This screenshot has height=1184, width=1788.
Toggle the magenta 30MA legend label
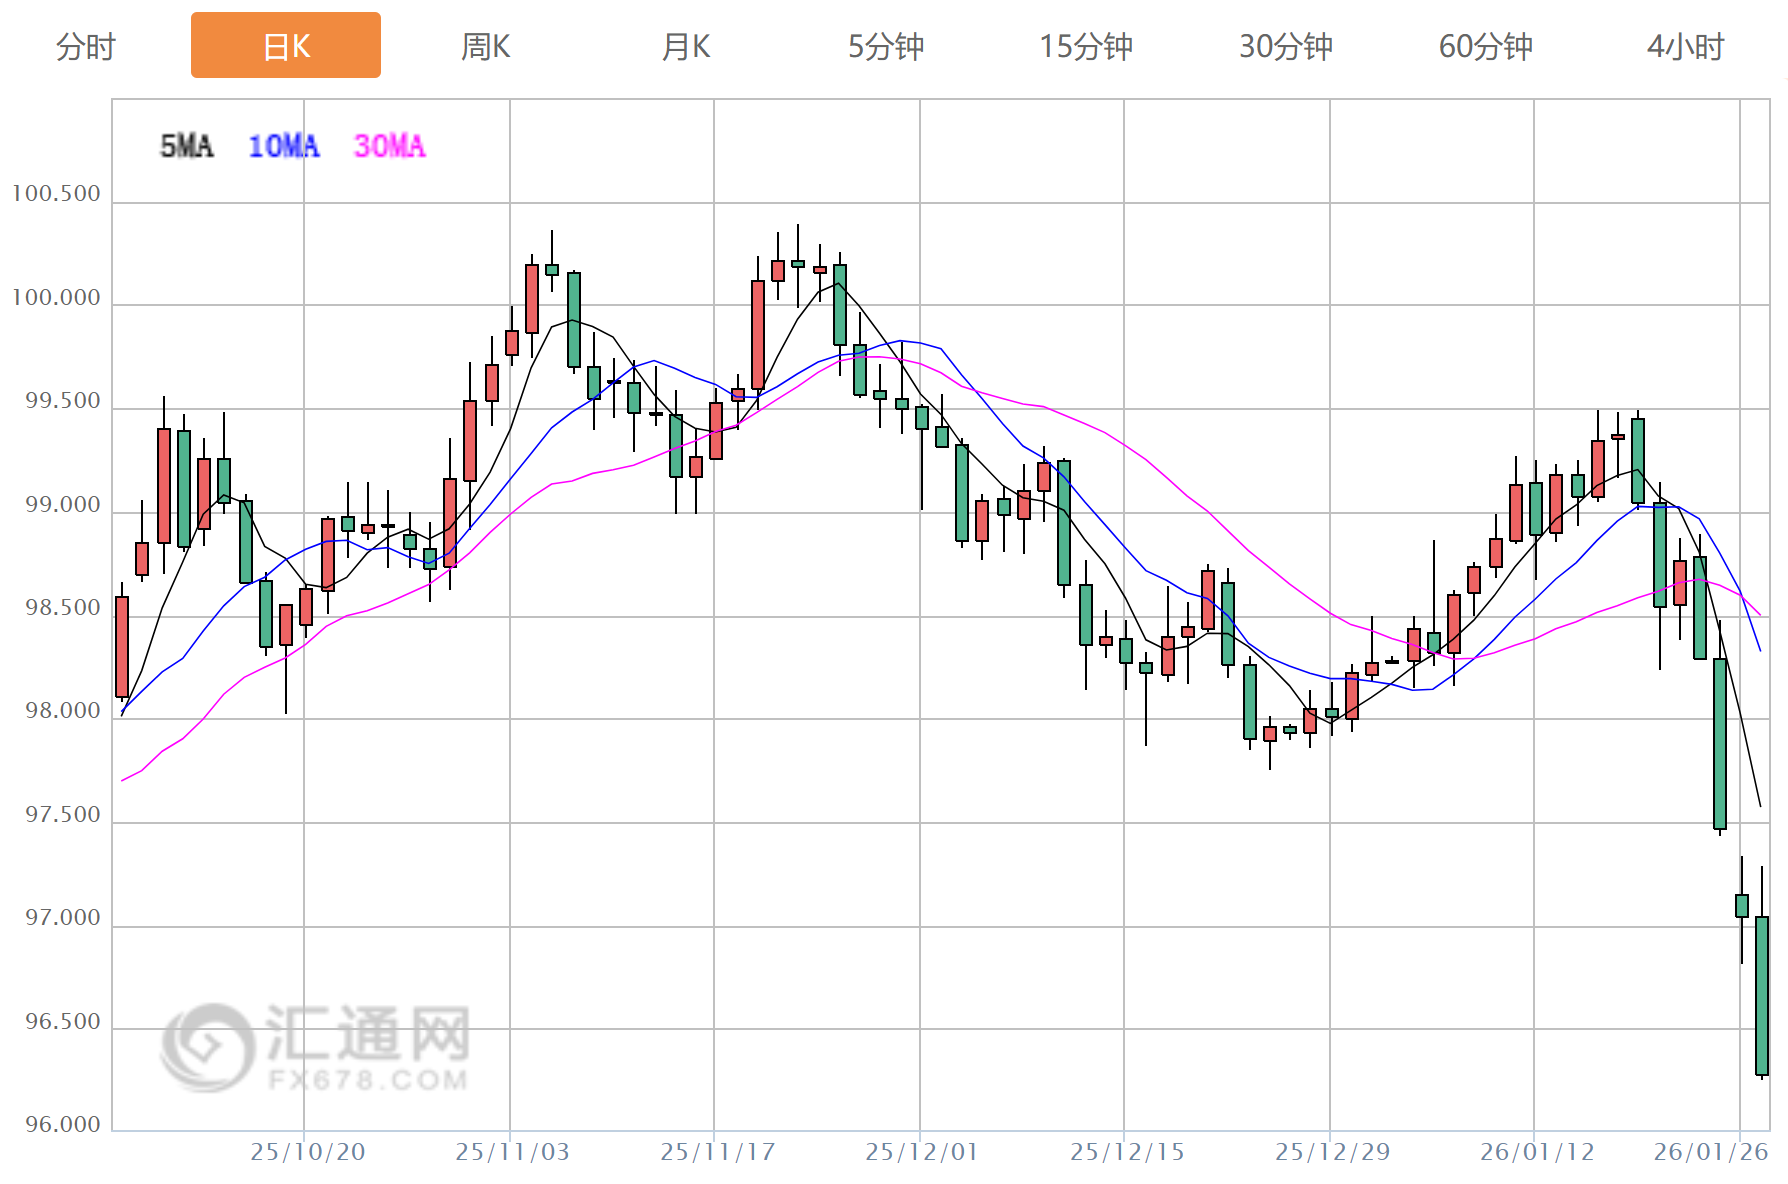390,147
